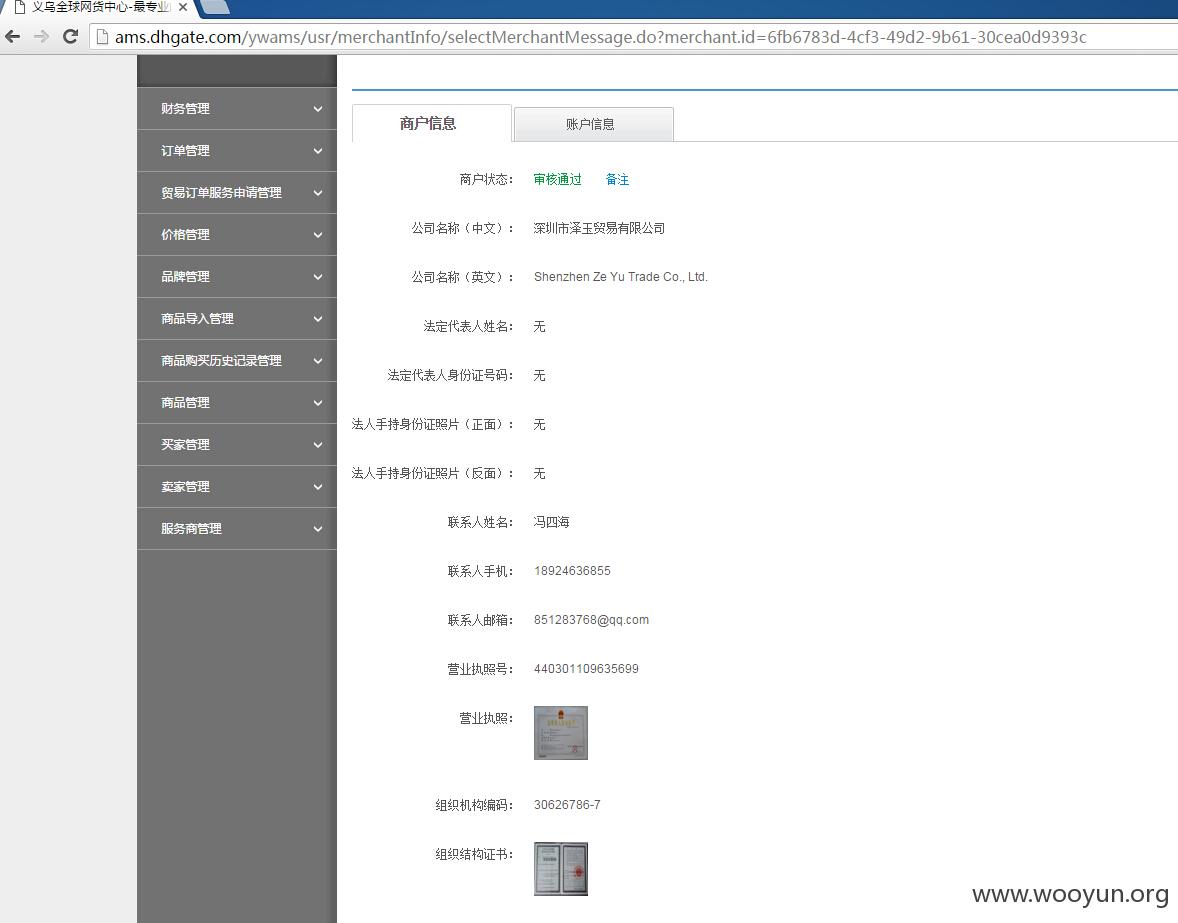The width and height of the screenshot is (1178, 923).
Task: Open the 买家管理 sidebar menu
Action: [x=237, y=445]
